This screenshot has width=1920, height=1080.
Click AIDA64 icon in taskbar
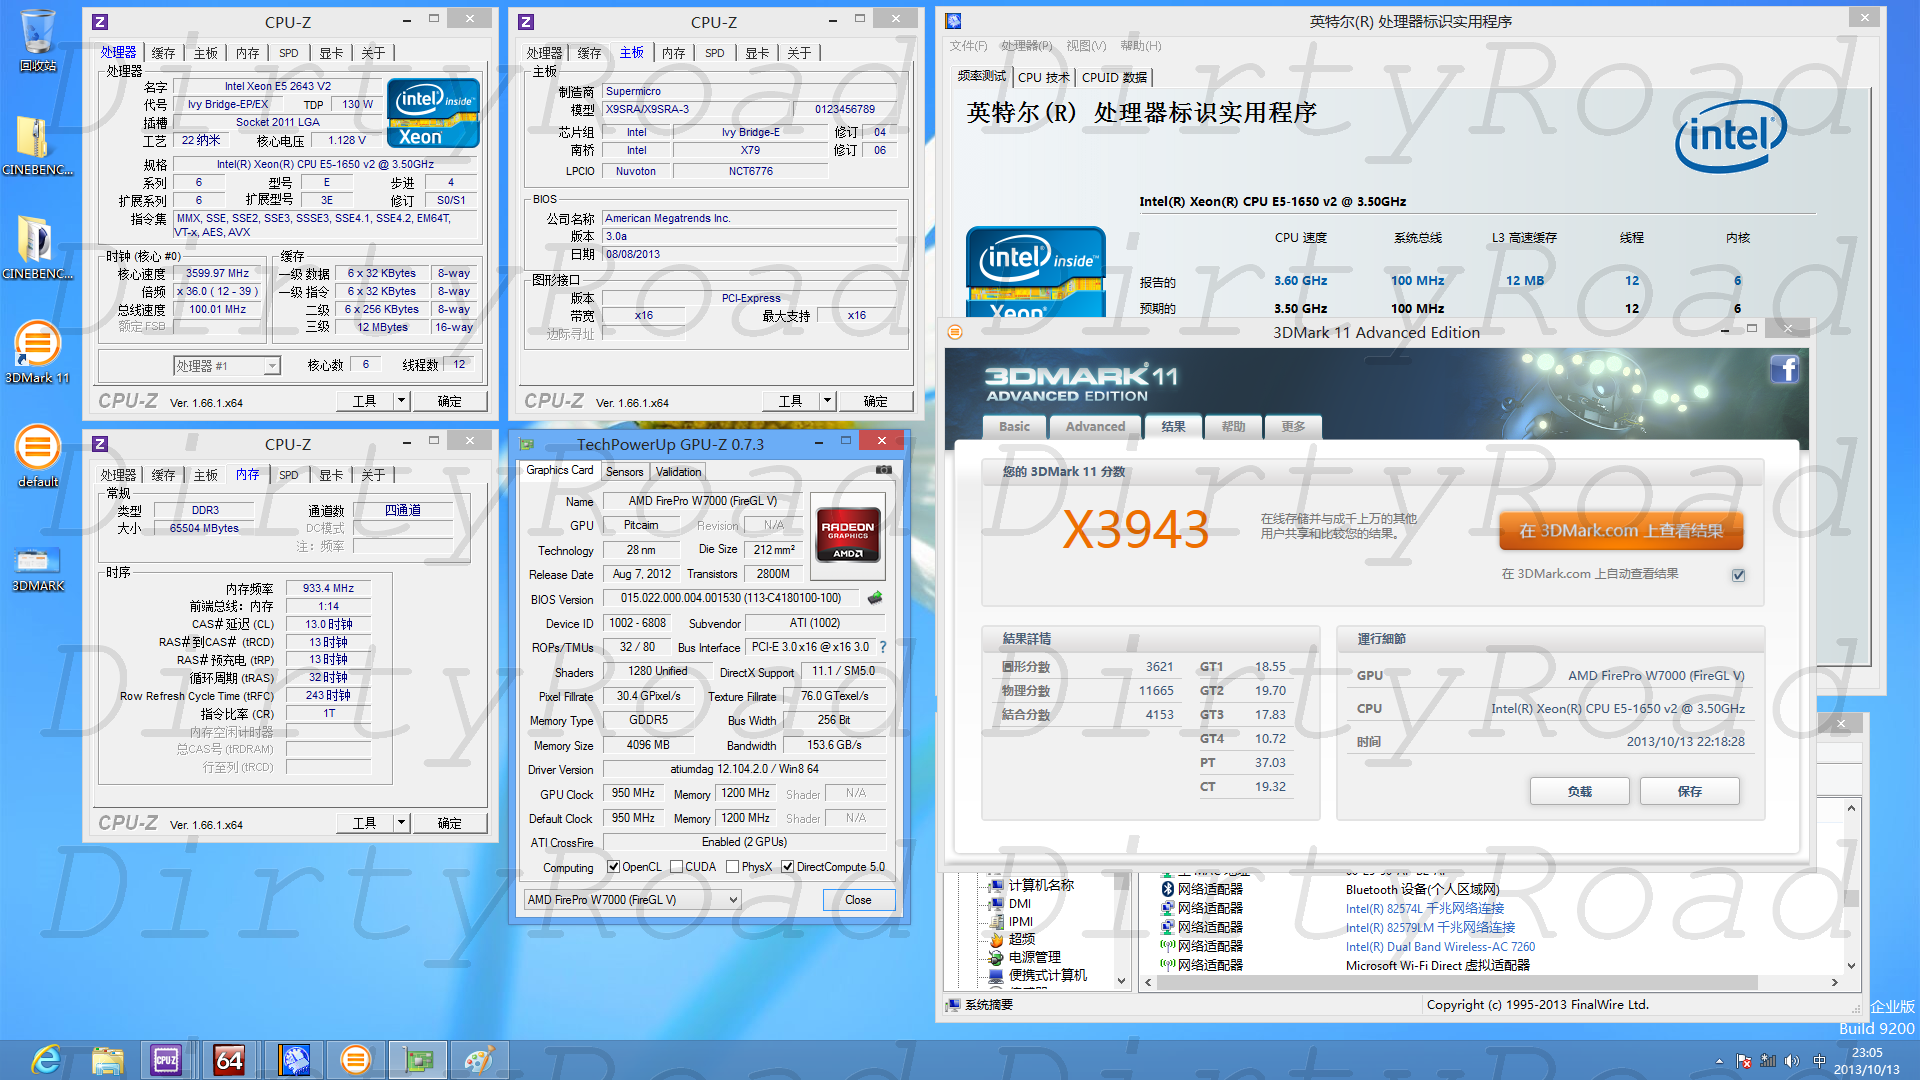(x=229, y=1059)
